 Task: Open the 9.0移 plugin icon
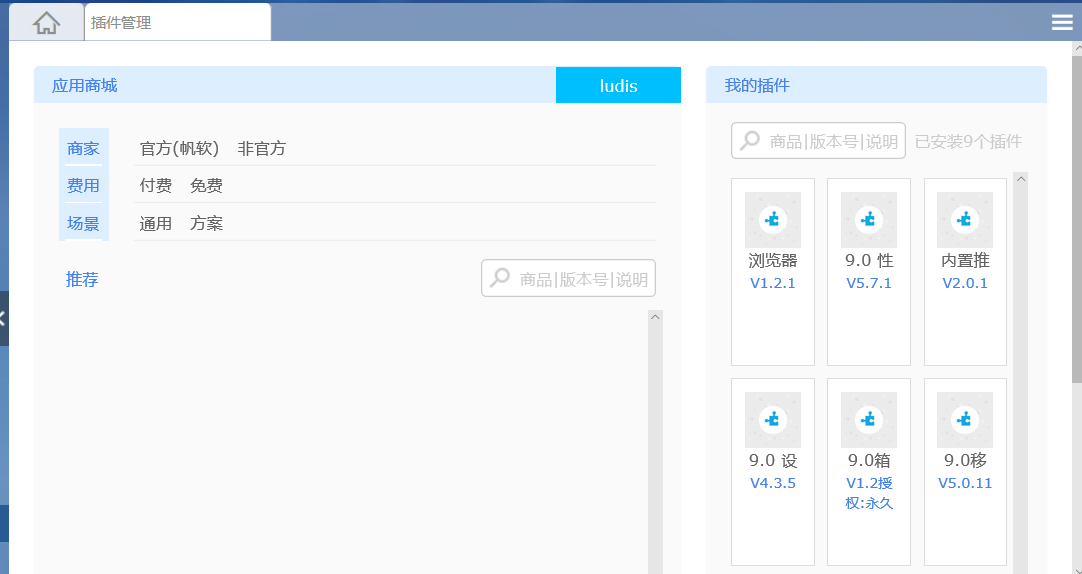(x=965, y=420)
